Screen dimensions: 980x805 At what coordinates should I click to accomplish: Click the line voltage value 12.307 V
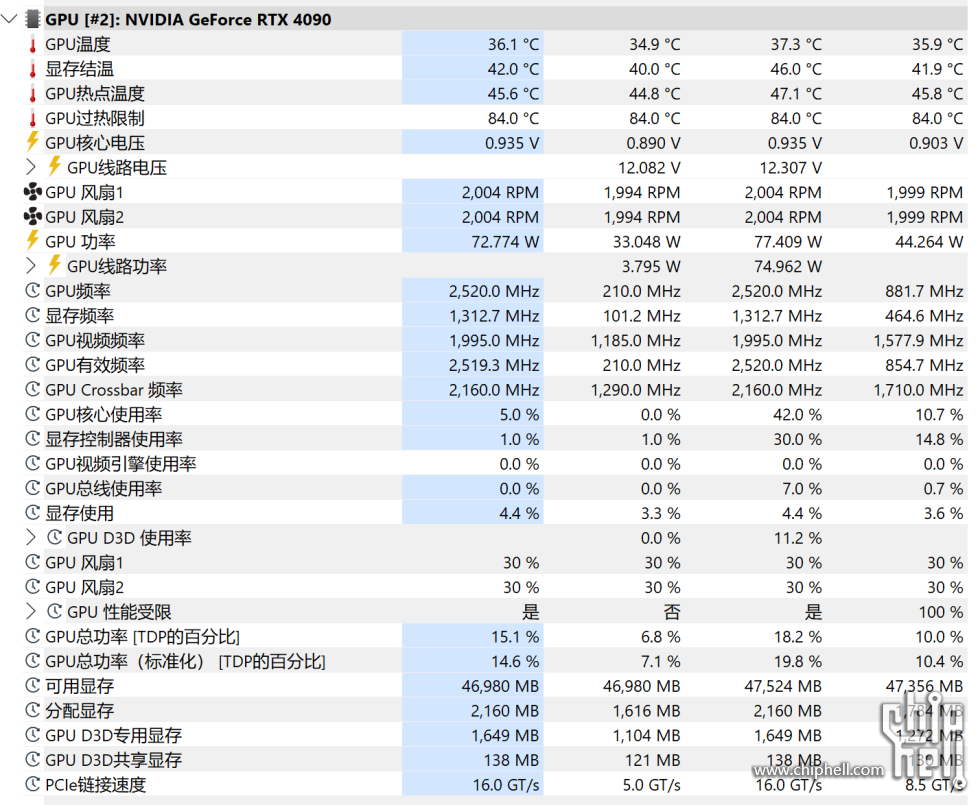791,168
